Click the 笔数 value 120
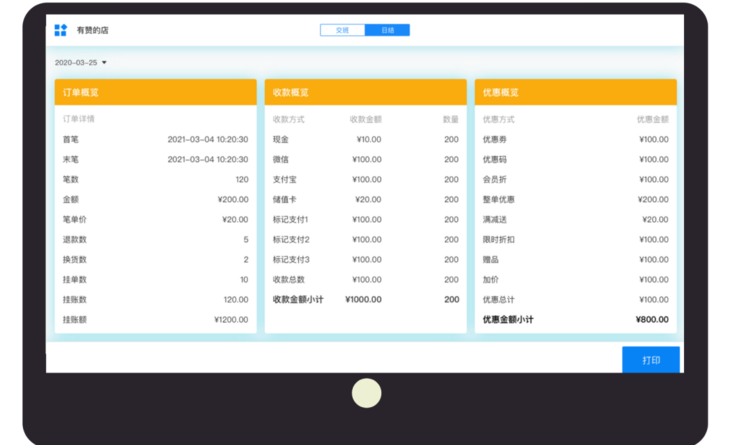Screen dimensions: 730x445 click(242, 179)
